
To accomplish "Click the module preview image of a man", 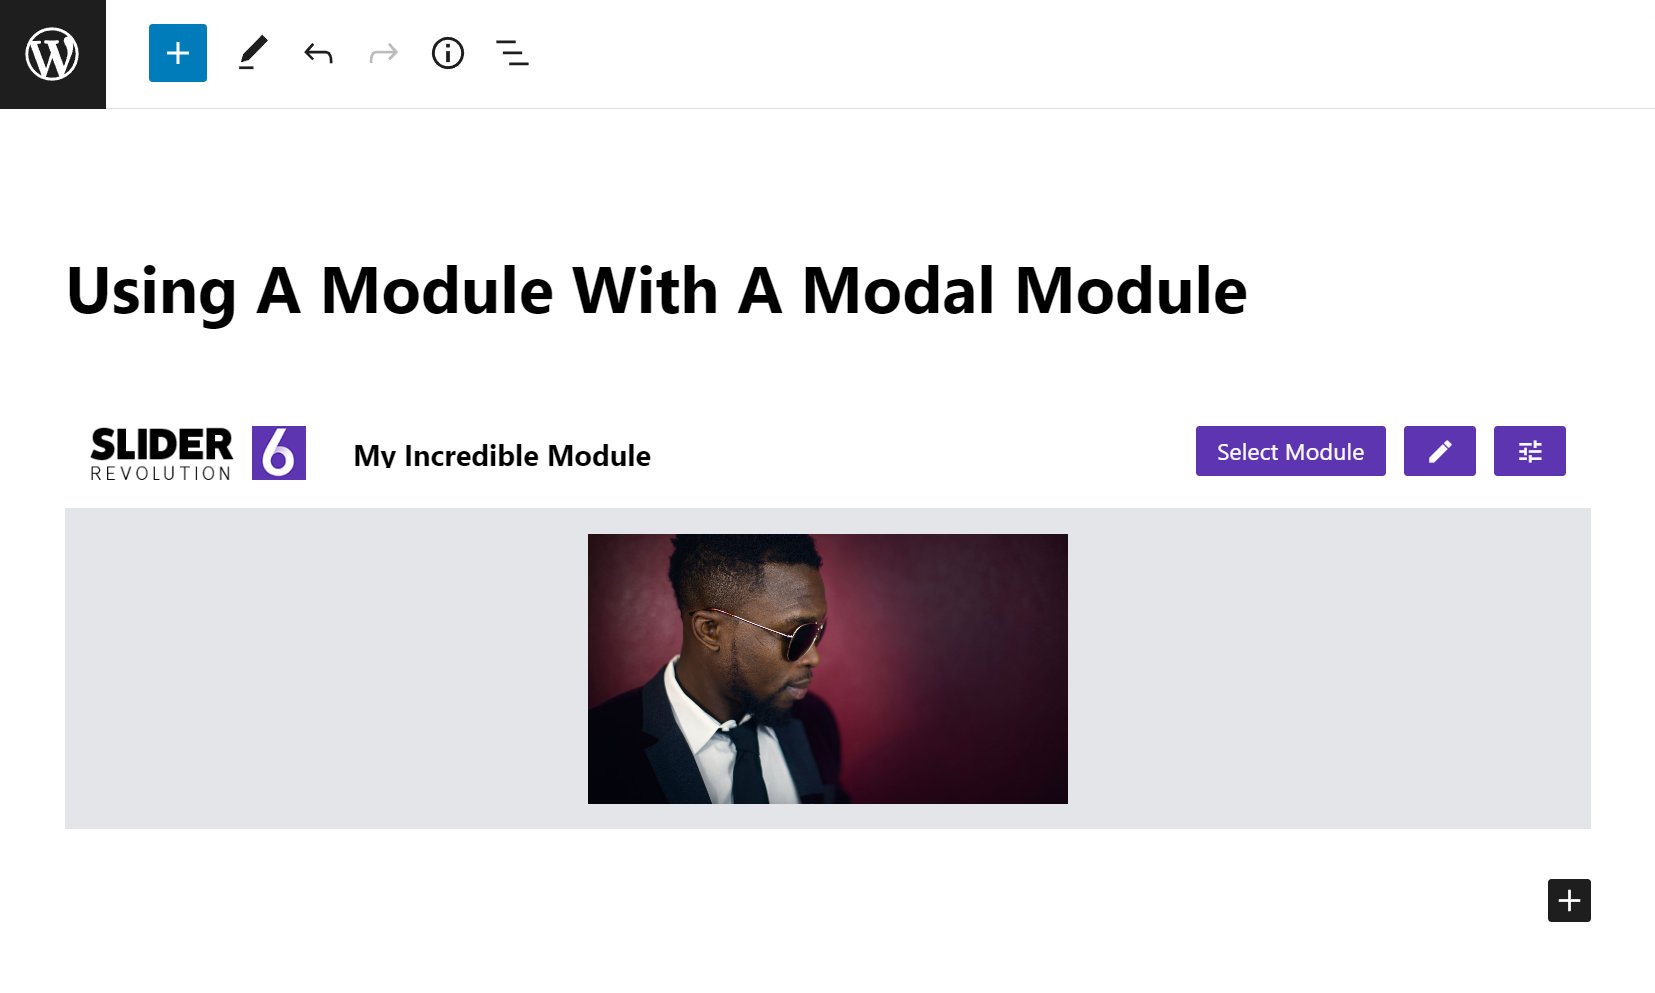I will [828, 669].
